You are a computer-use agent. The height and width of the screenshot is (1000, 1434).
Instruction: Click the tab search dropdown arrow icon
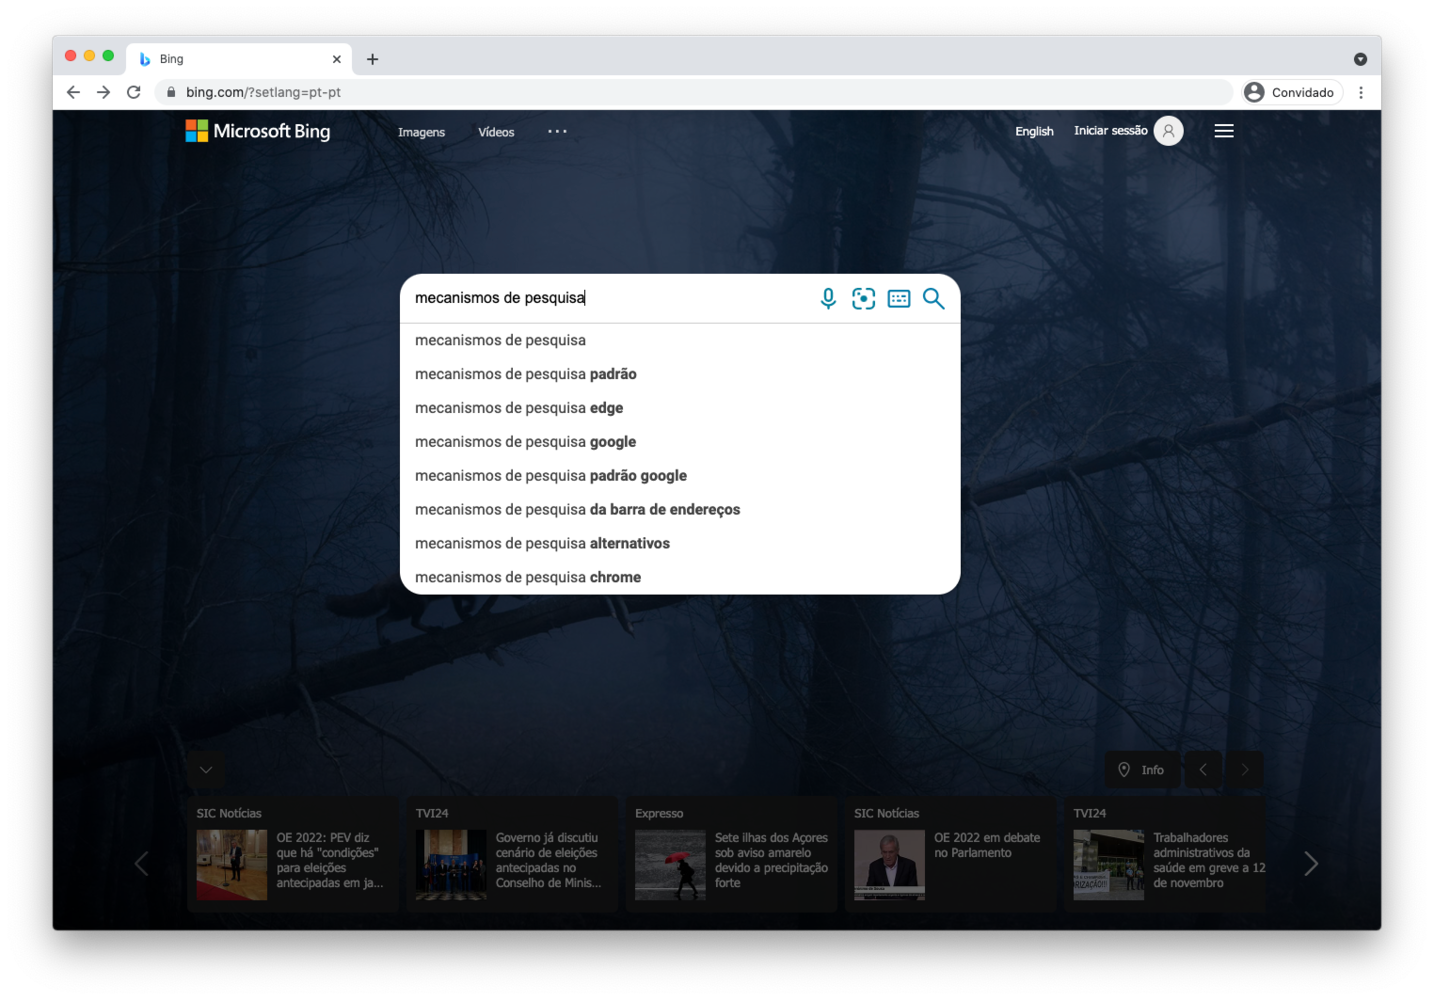click(1360, 59)
